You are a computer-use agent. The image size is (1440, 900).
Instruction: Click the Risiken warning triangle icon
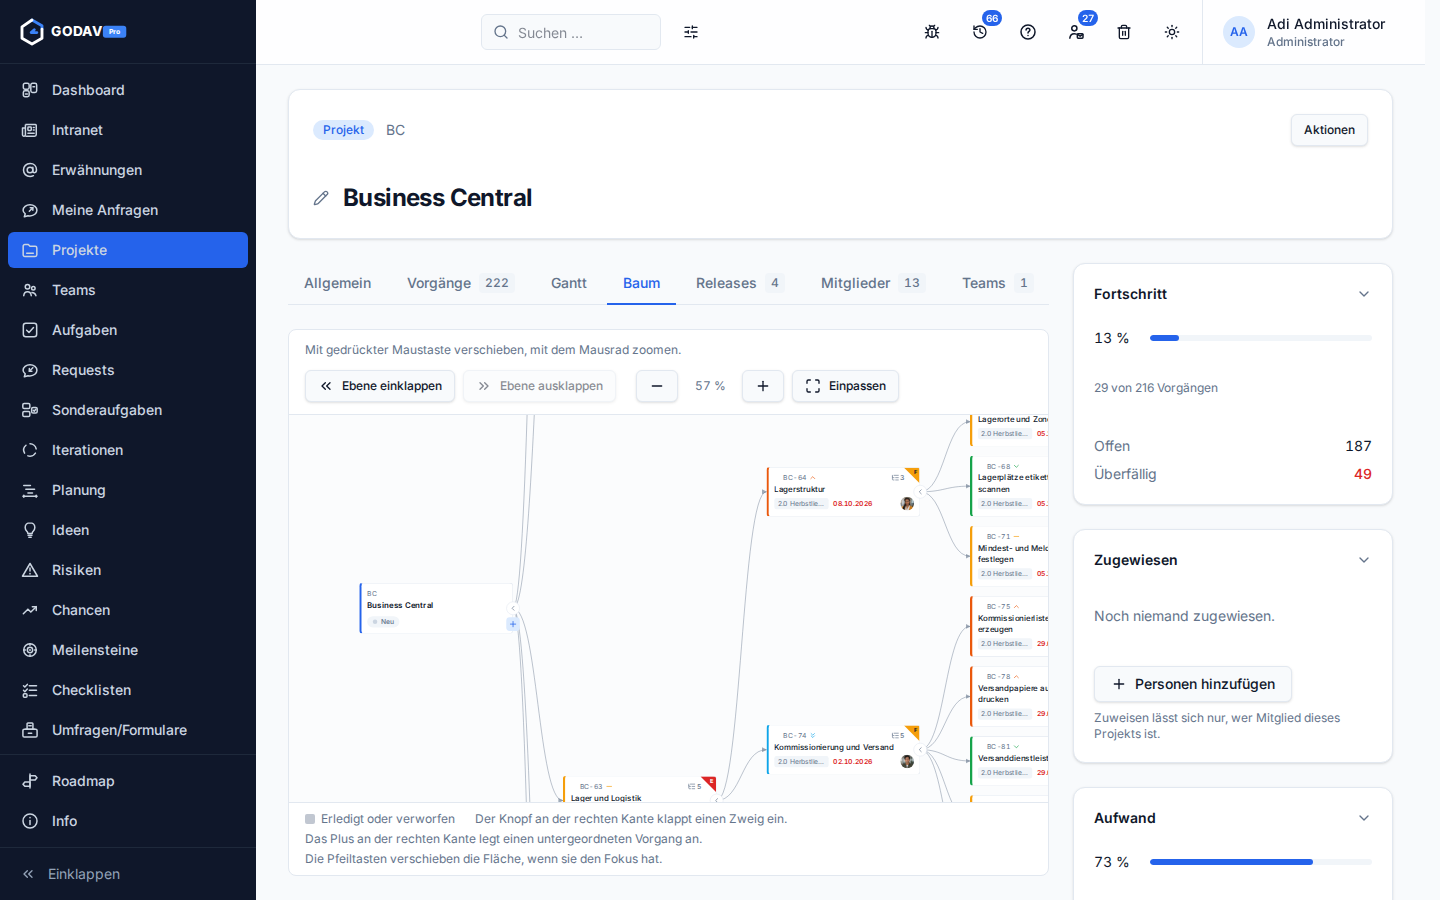(30, 570)
